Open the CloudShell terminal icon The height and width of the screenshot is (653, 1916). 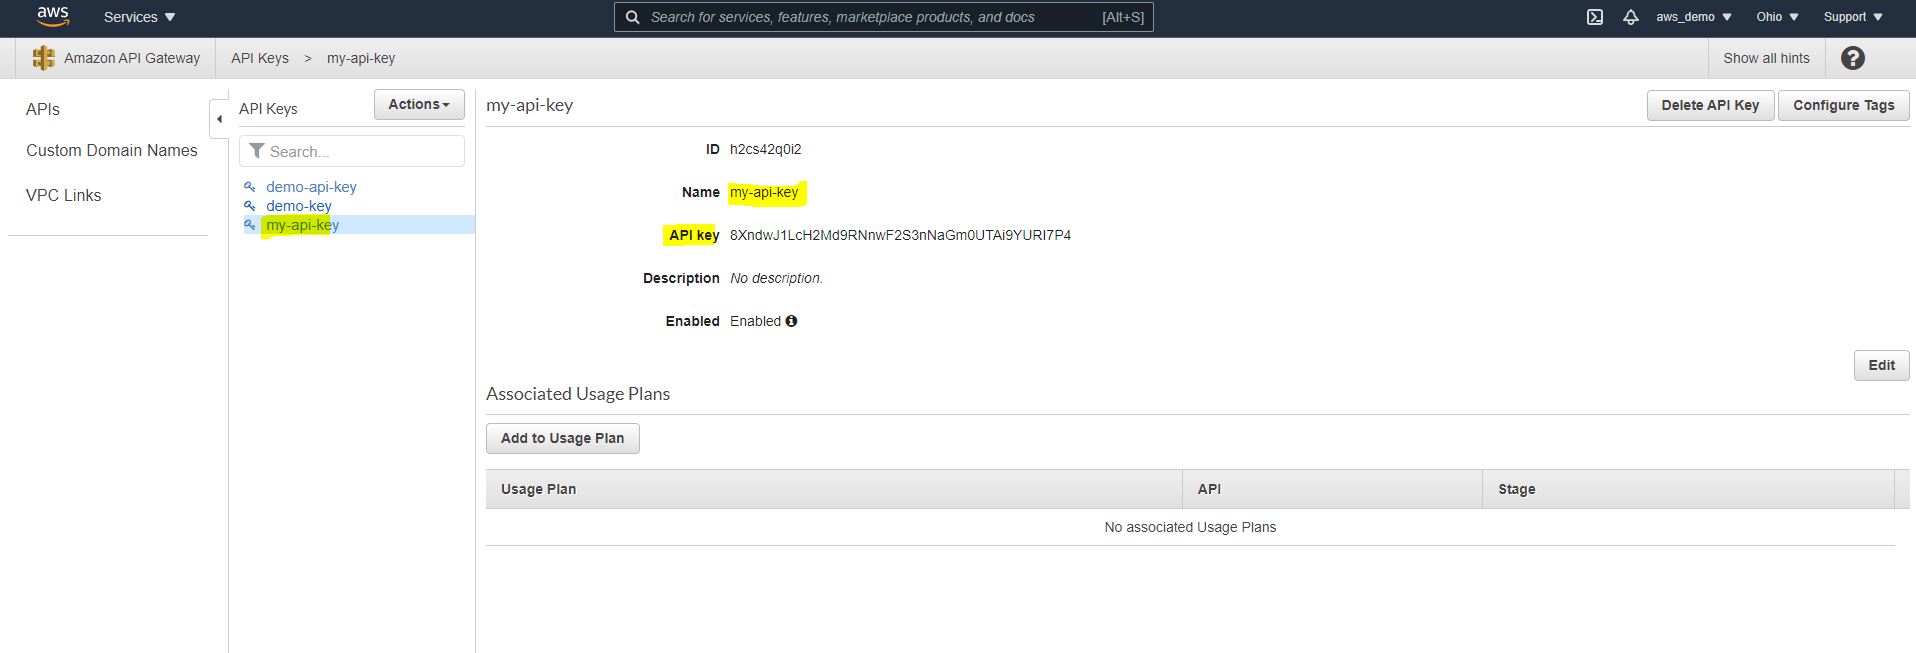tap(1595, 17)
